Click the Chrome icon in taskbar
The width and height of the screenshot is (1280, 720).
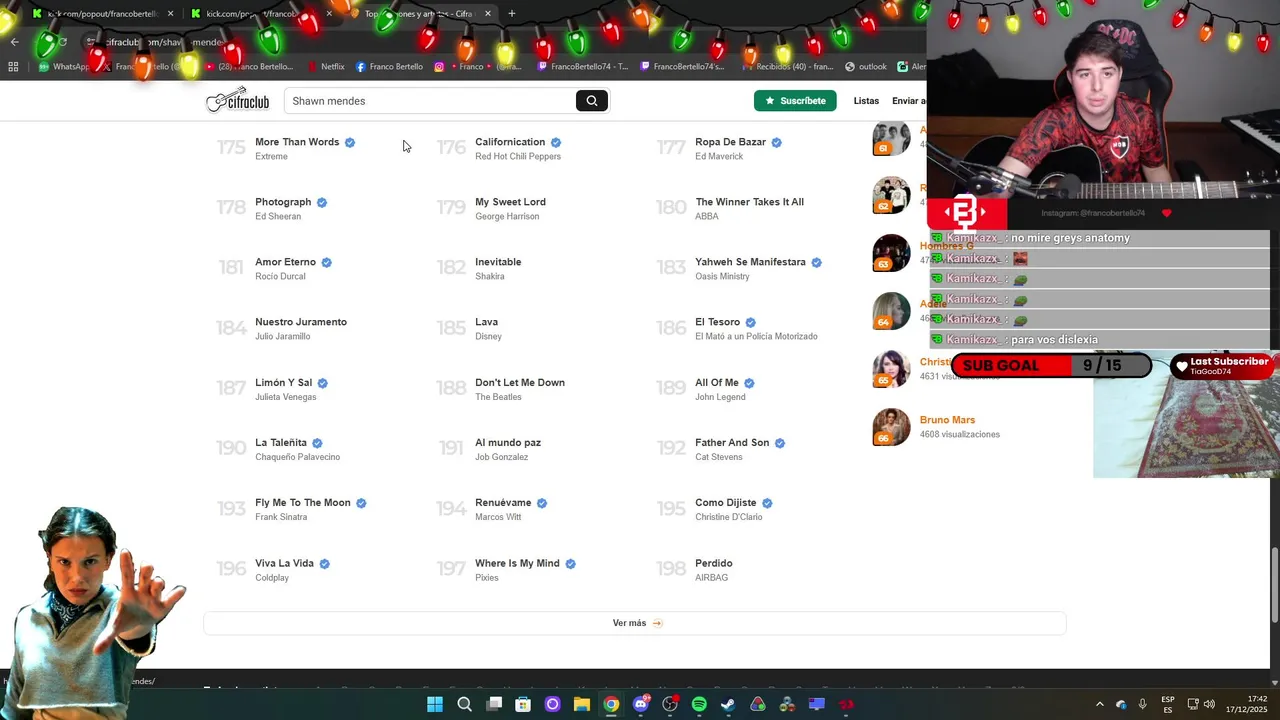[x=611, y=704]
